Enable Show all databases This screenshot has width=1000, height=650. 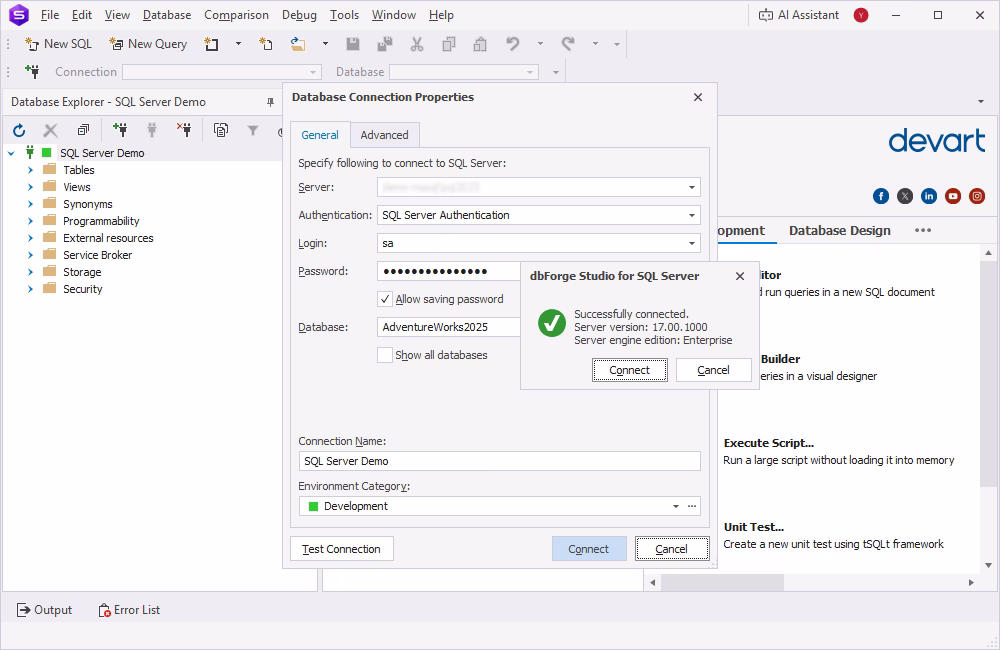(x=384, y=354)
